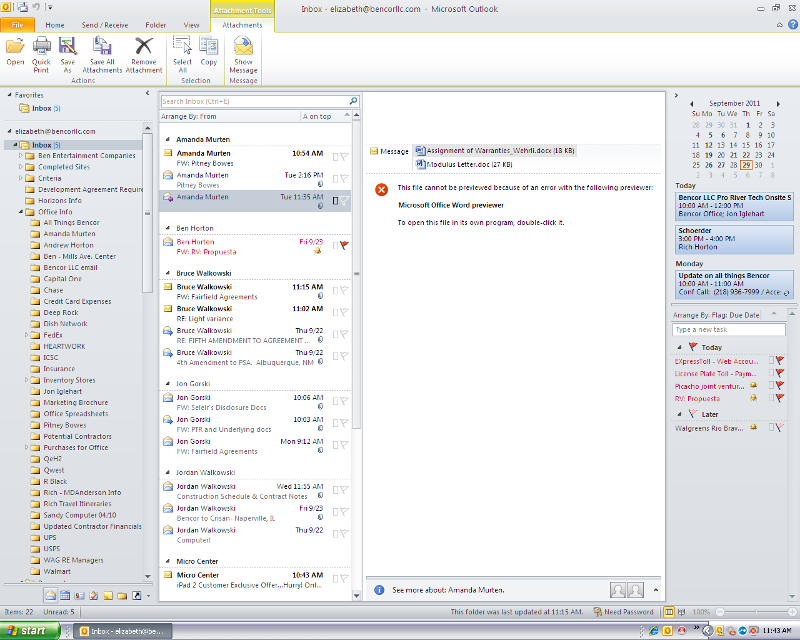Open the Windows start button
Image resolution: width=800 pixels, height=640 pixels.
pos(28,631)
